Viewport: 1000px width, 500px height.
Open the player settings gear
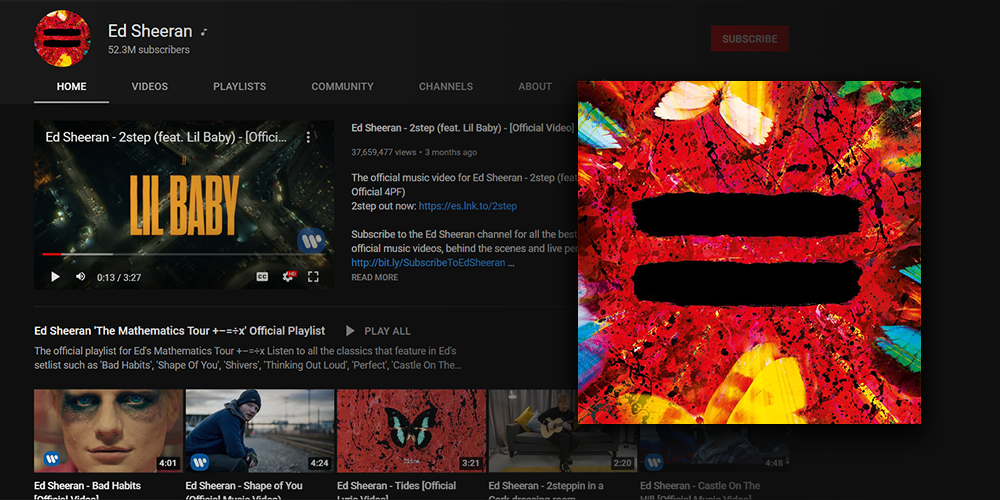pos(289,277)
